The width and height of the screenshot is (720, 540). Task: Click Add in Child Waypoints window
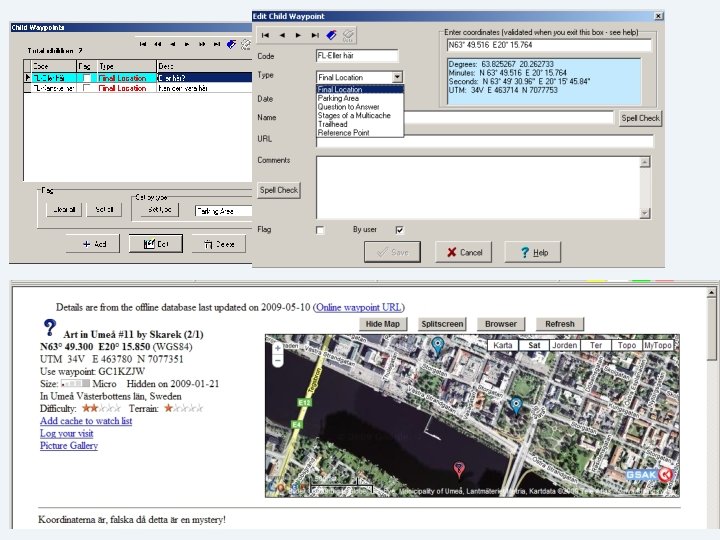point(93,244)
